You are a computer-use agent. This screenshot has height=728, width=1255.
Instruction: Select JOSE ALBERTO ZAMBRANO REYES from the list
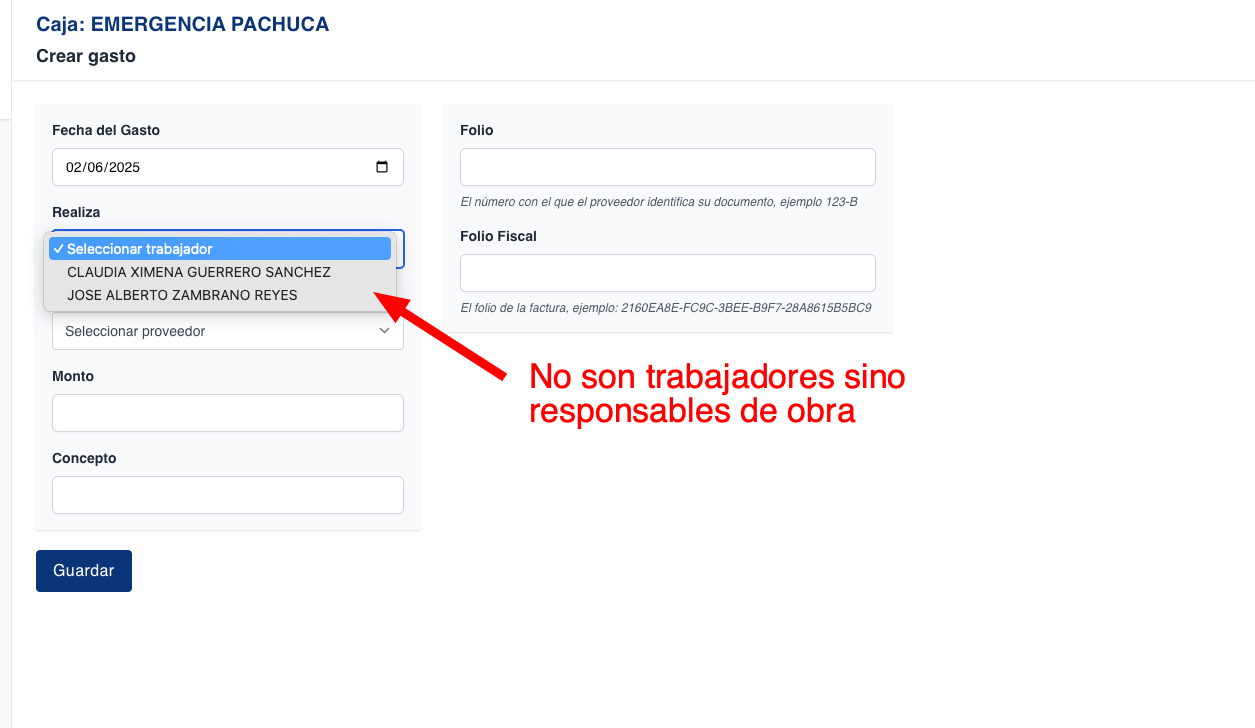(x=182, y=295)
